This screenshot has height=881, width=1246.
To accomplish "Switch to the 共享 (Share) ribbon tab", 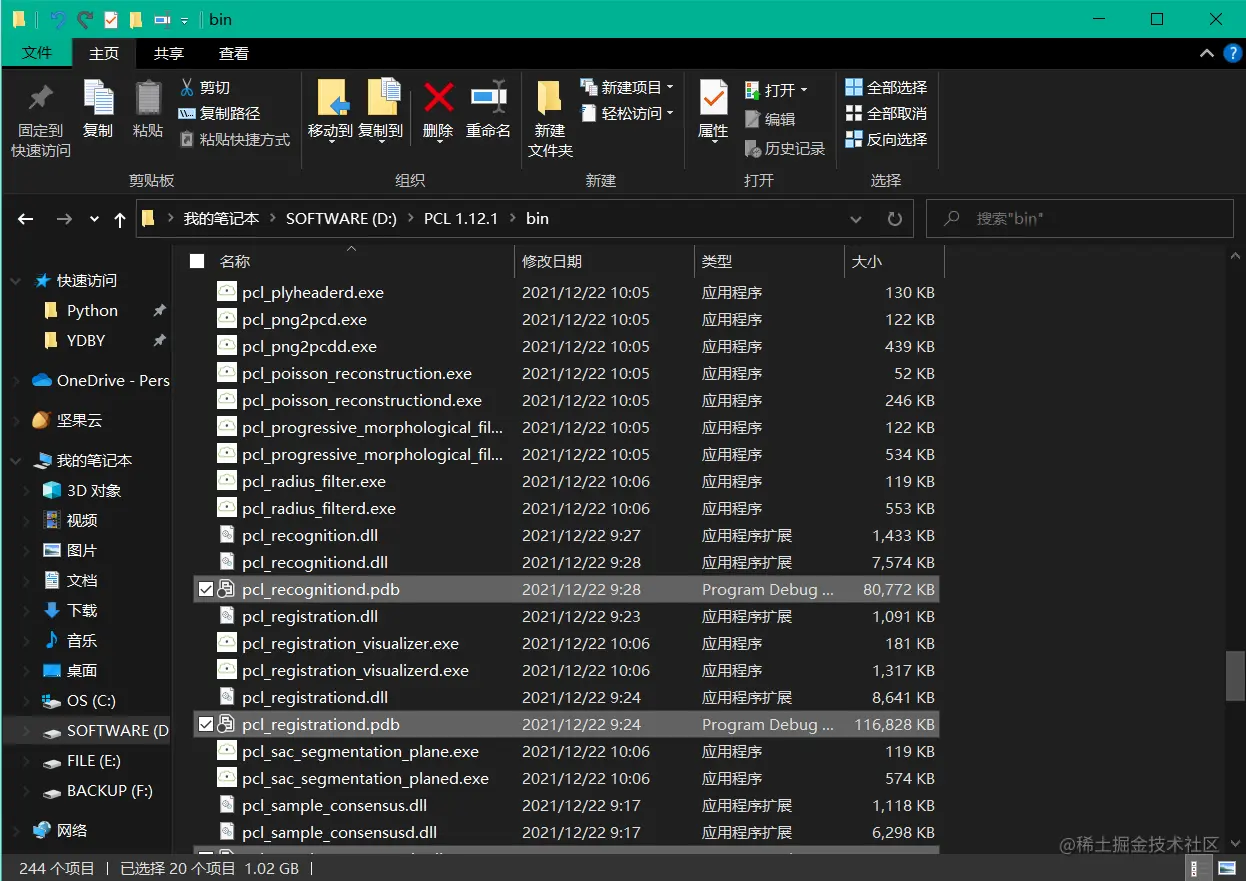I will point(169,54).
